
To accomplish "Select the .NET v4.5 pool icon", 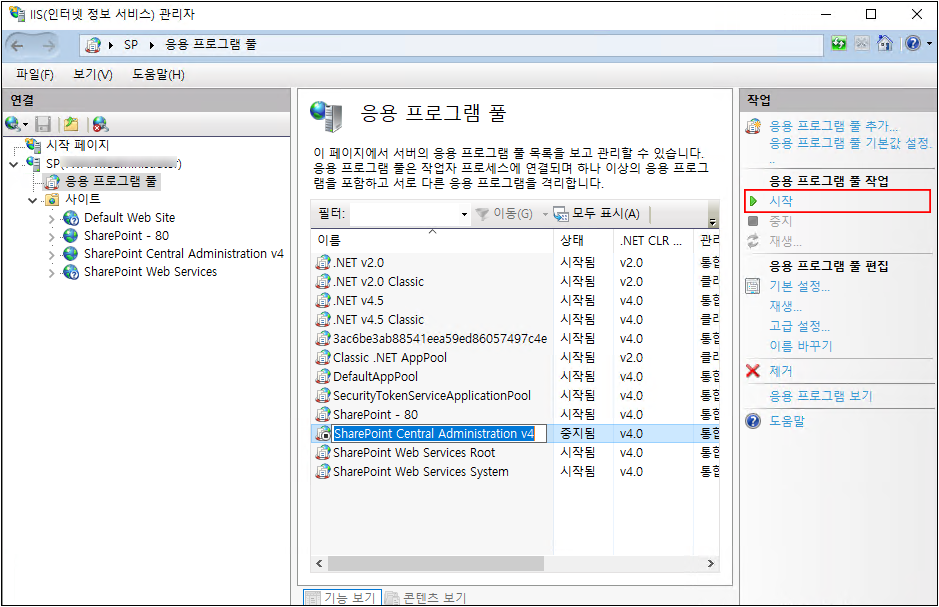I will (323, 301).
